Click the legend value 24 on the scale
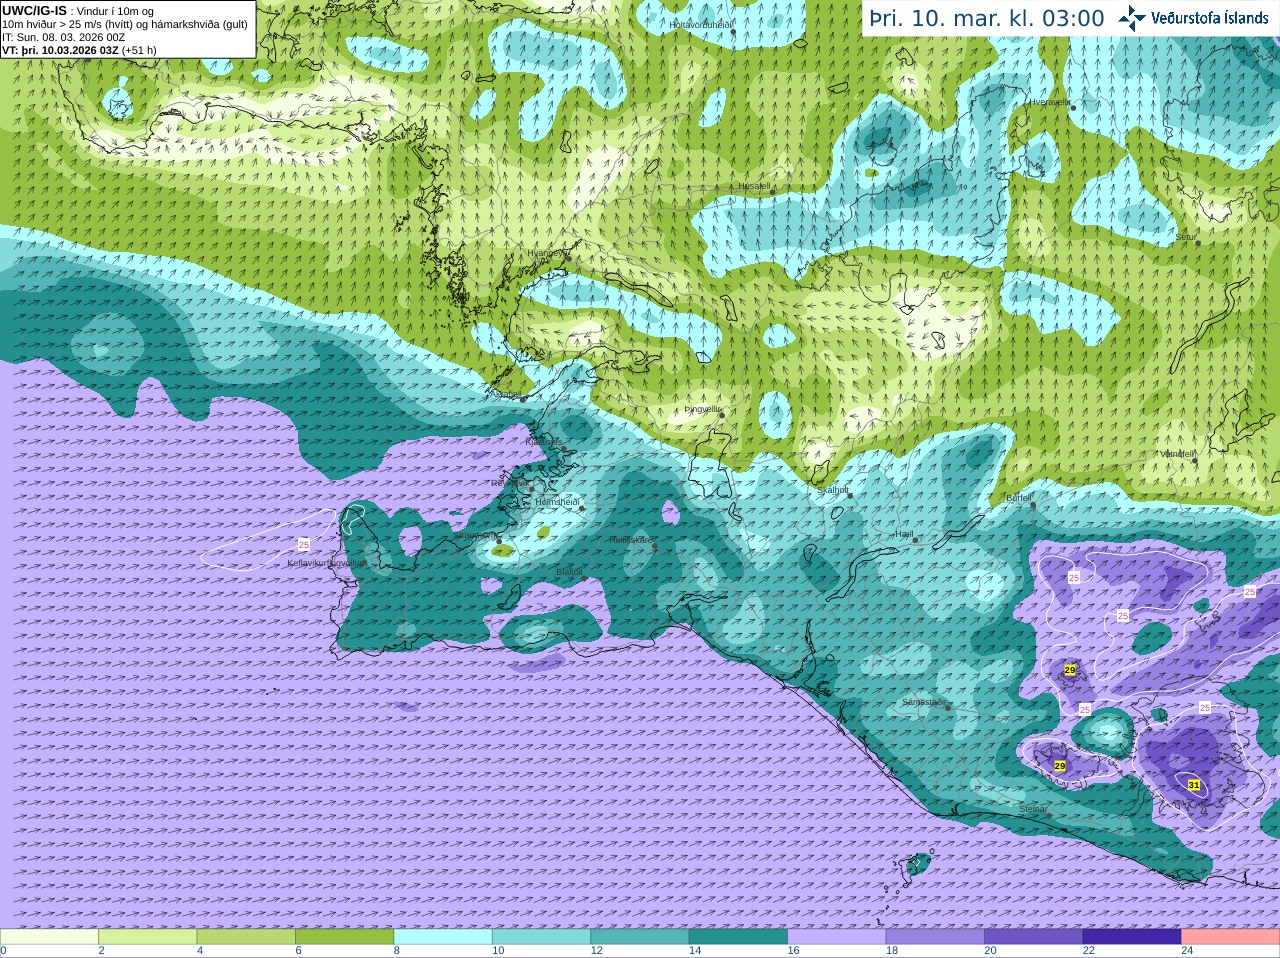Image resolution: width=1280 pixels, height=958 pixels. pos(1187,951)
